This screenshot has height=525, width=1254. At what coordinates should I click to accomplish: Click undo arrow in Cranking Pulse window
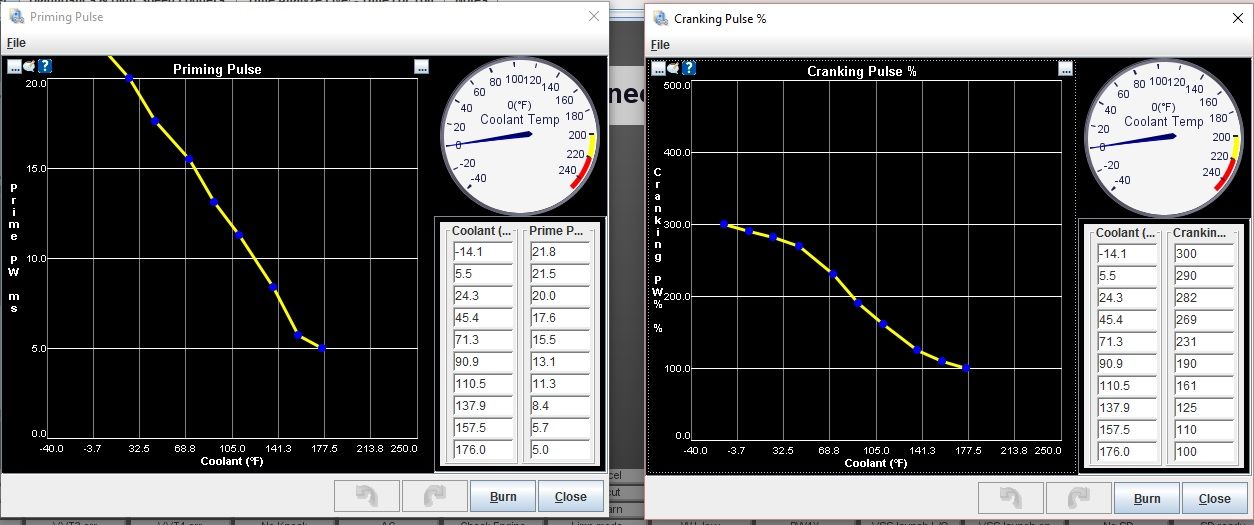pyautogui.click(x=1011, y=498)
